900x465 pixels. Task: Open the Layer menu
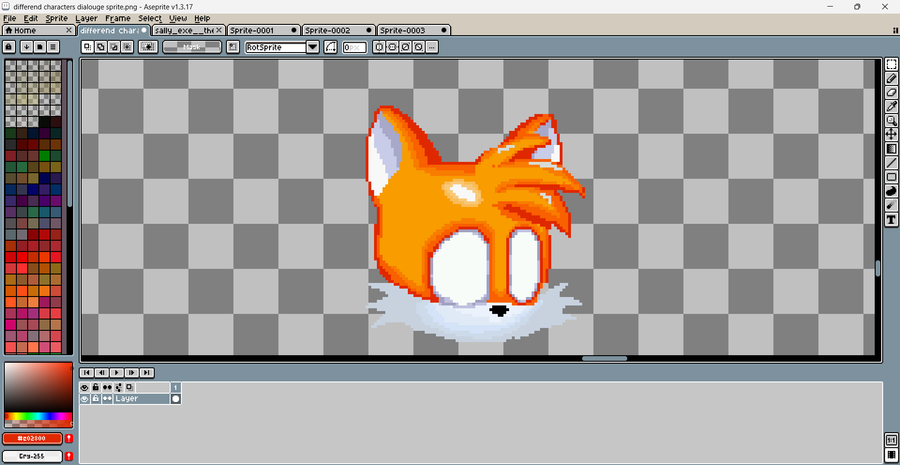coord(87,18)
